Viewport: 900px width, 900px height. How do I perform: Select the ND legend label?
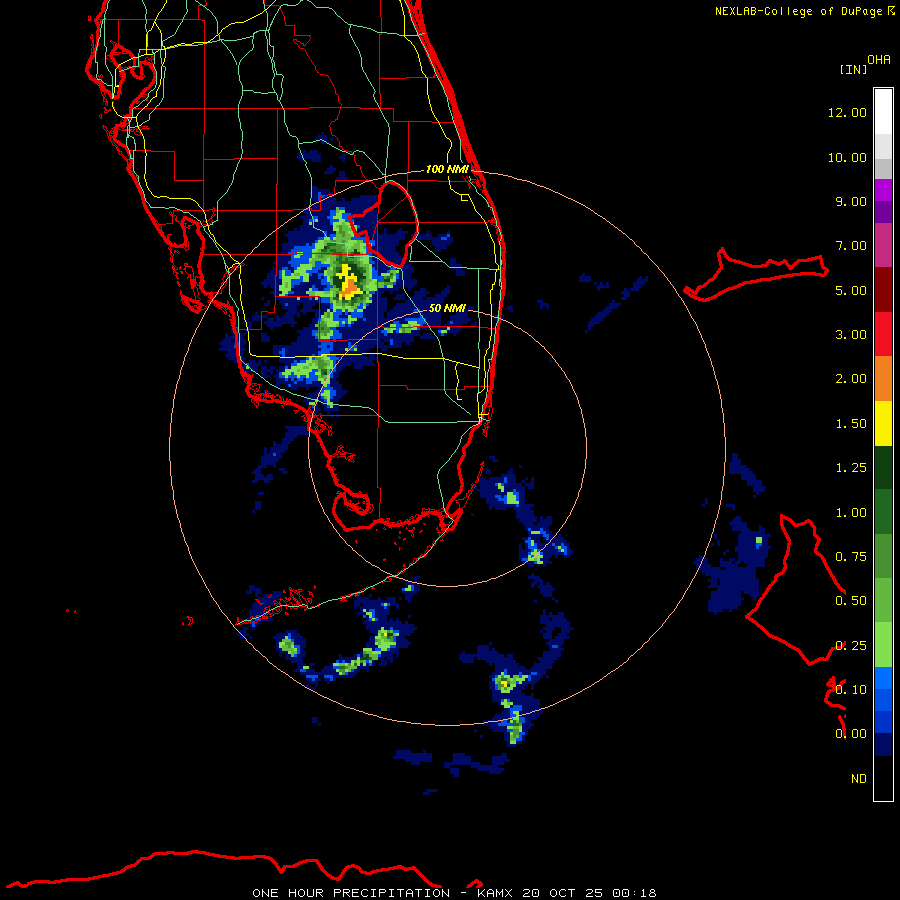point(859,779)
